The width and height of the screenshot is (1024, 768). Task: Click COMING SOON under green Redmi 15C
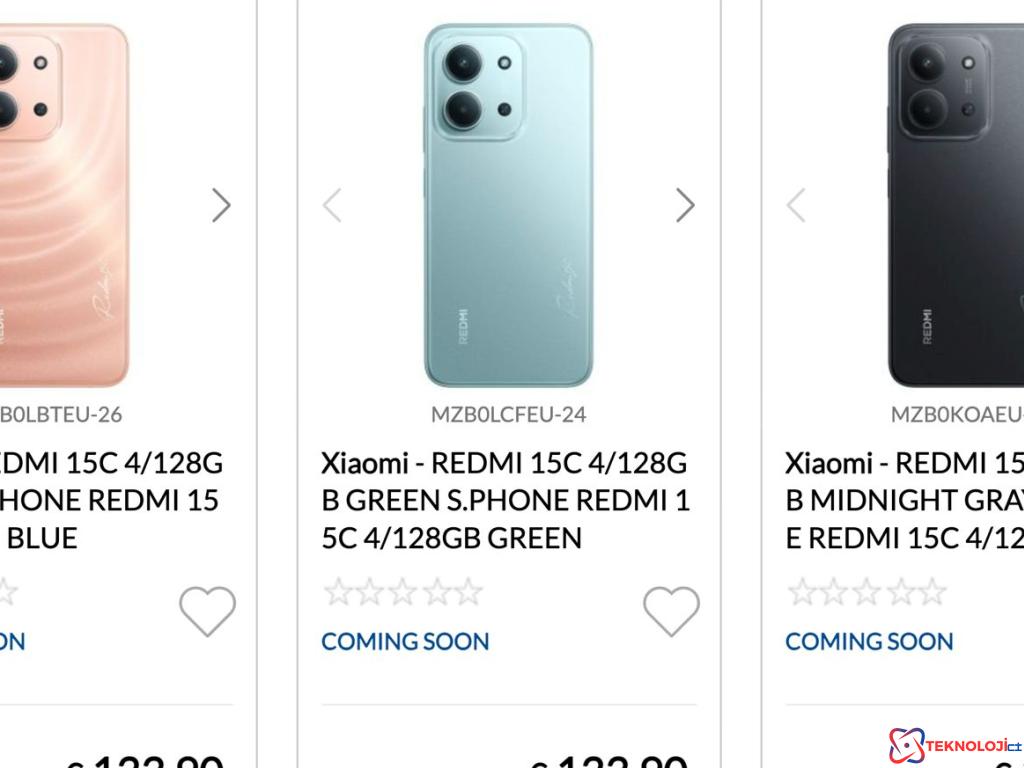point(405,641)
